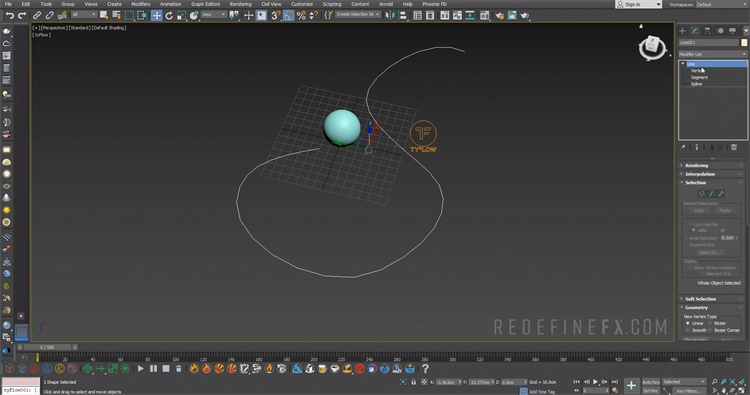Click the Stop simulation button
This screenshot has height=395, width=750.
pos(165,369)
